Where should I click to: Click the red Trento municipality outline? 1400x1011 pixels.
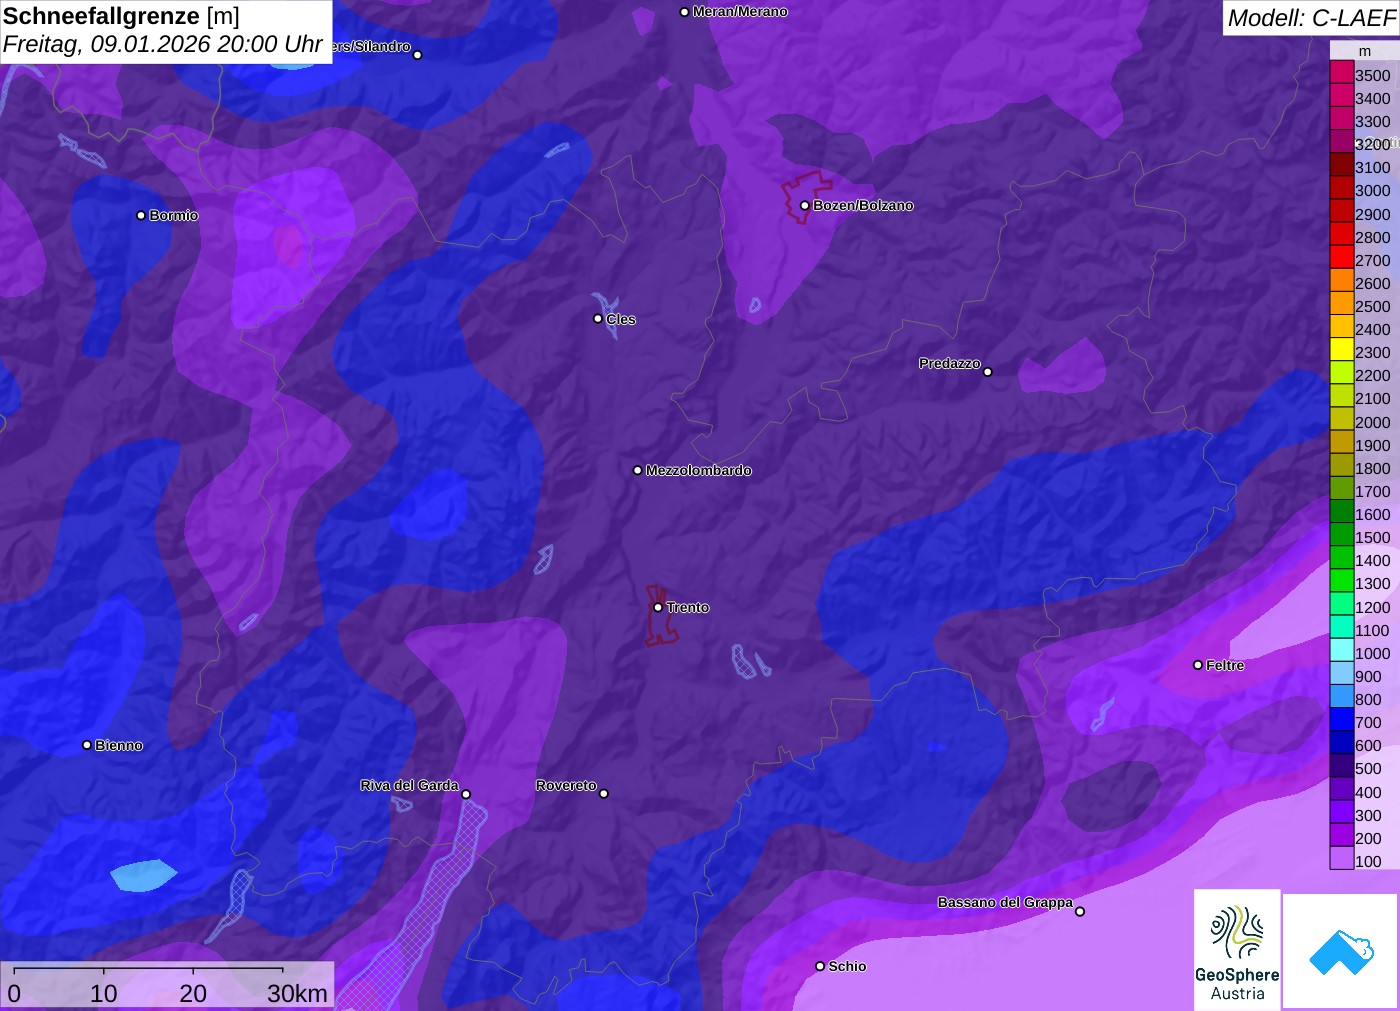pos(660,615)
